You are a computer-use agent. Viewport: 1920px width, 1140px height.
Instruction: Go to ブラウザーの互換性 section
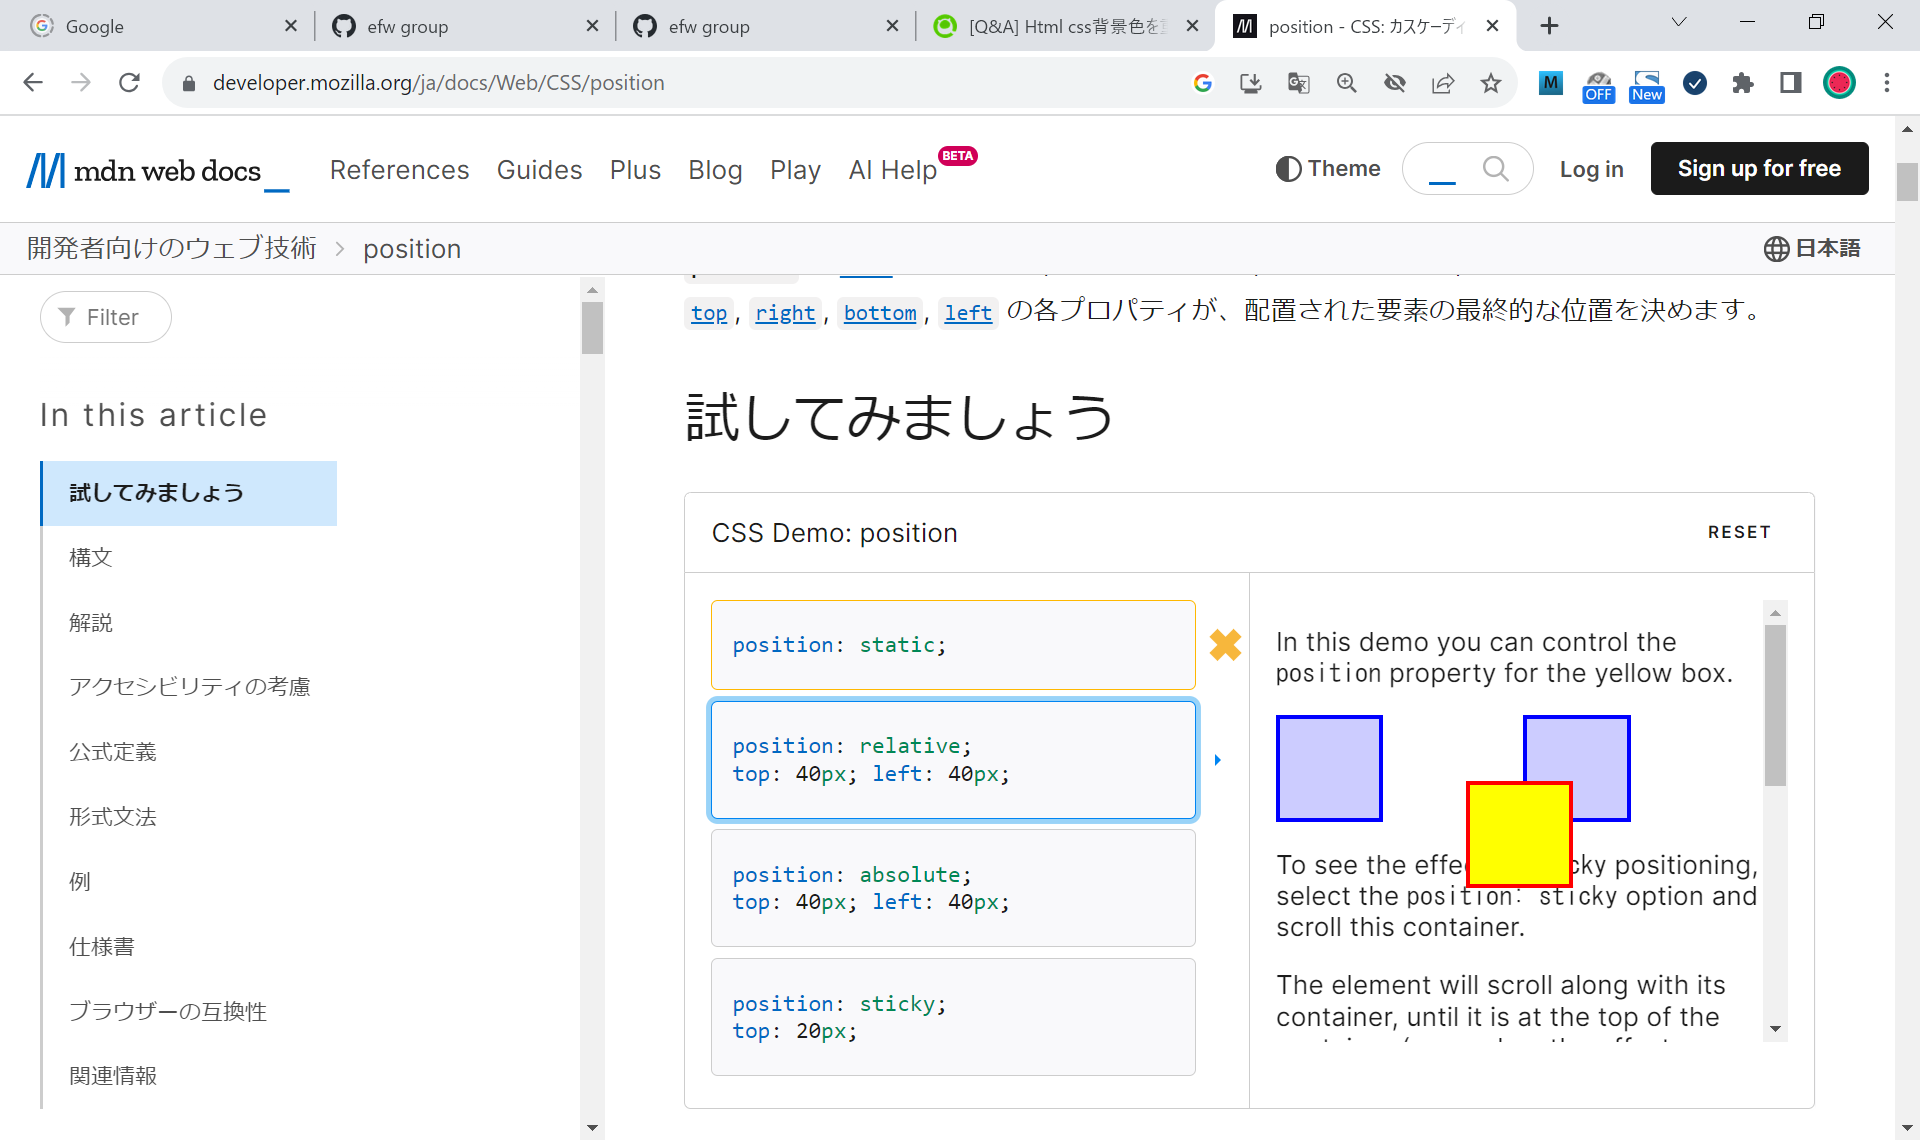168,1011
